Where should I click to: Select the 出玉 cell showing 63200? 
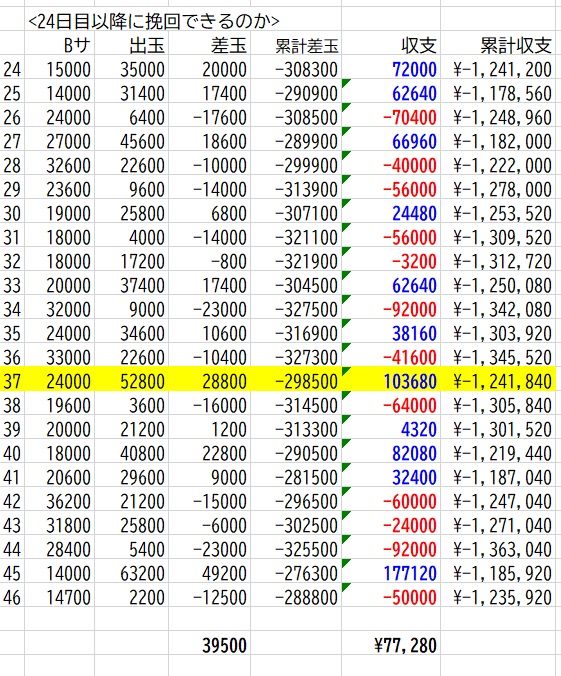(132, 573)
